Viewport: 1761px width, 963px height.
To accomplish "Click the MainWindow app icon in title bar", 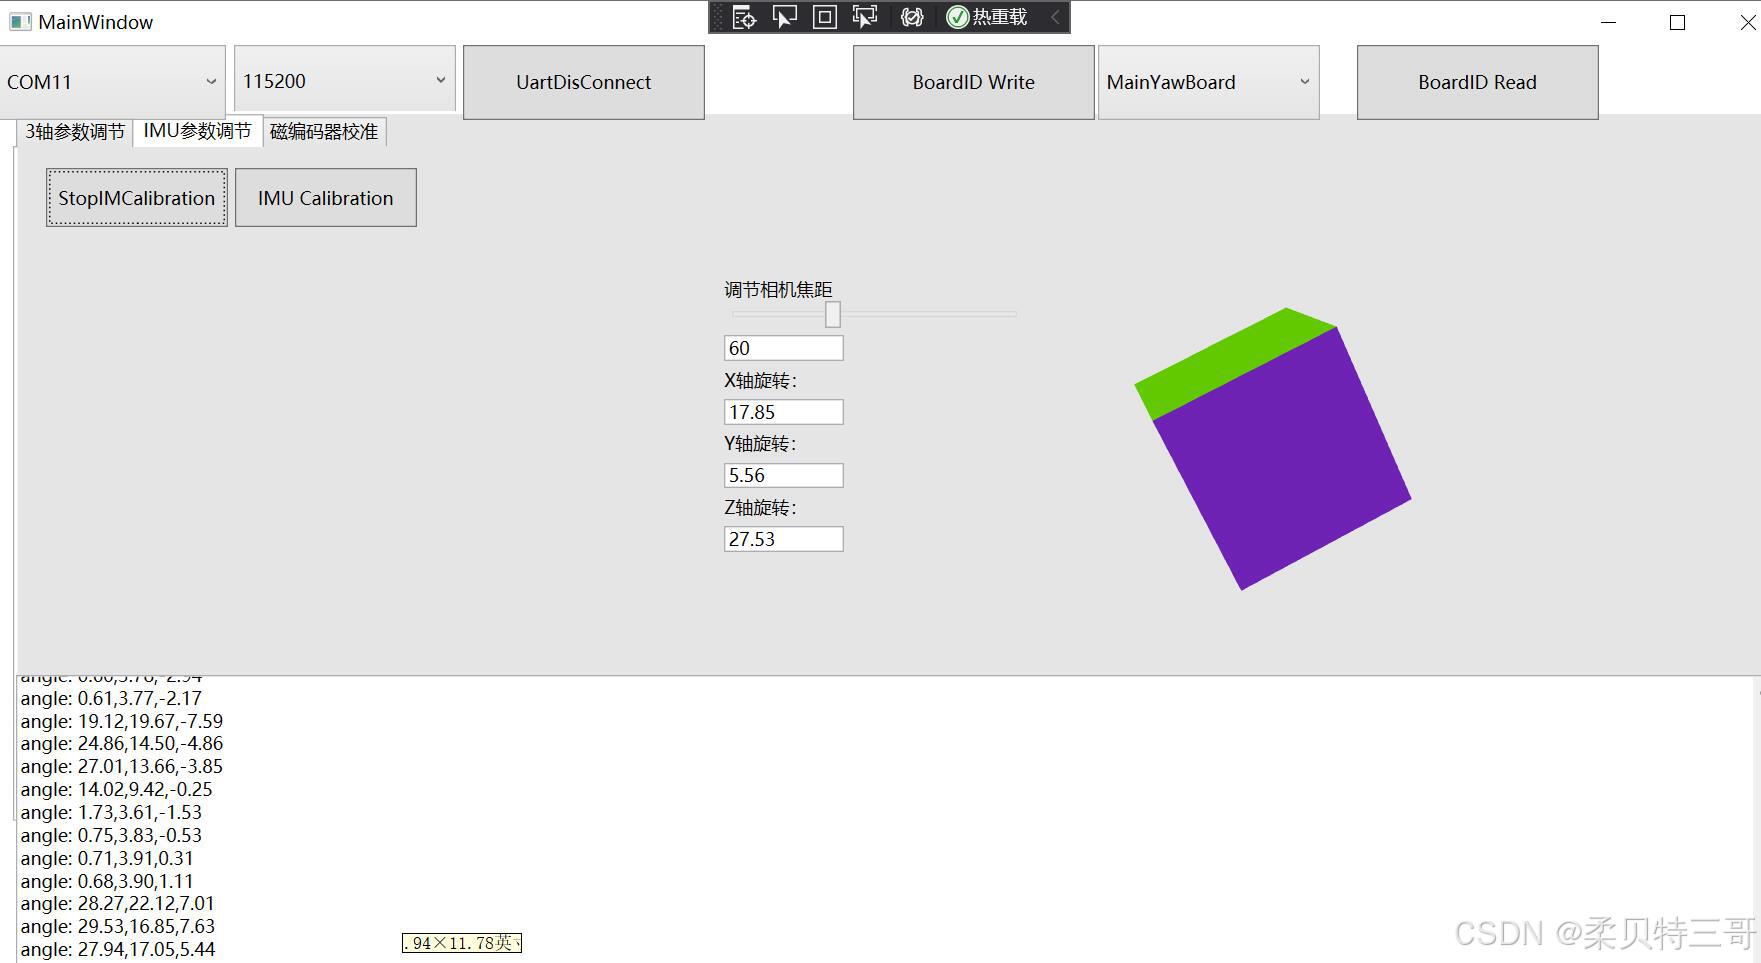I will pos(19,22).
